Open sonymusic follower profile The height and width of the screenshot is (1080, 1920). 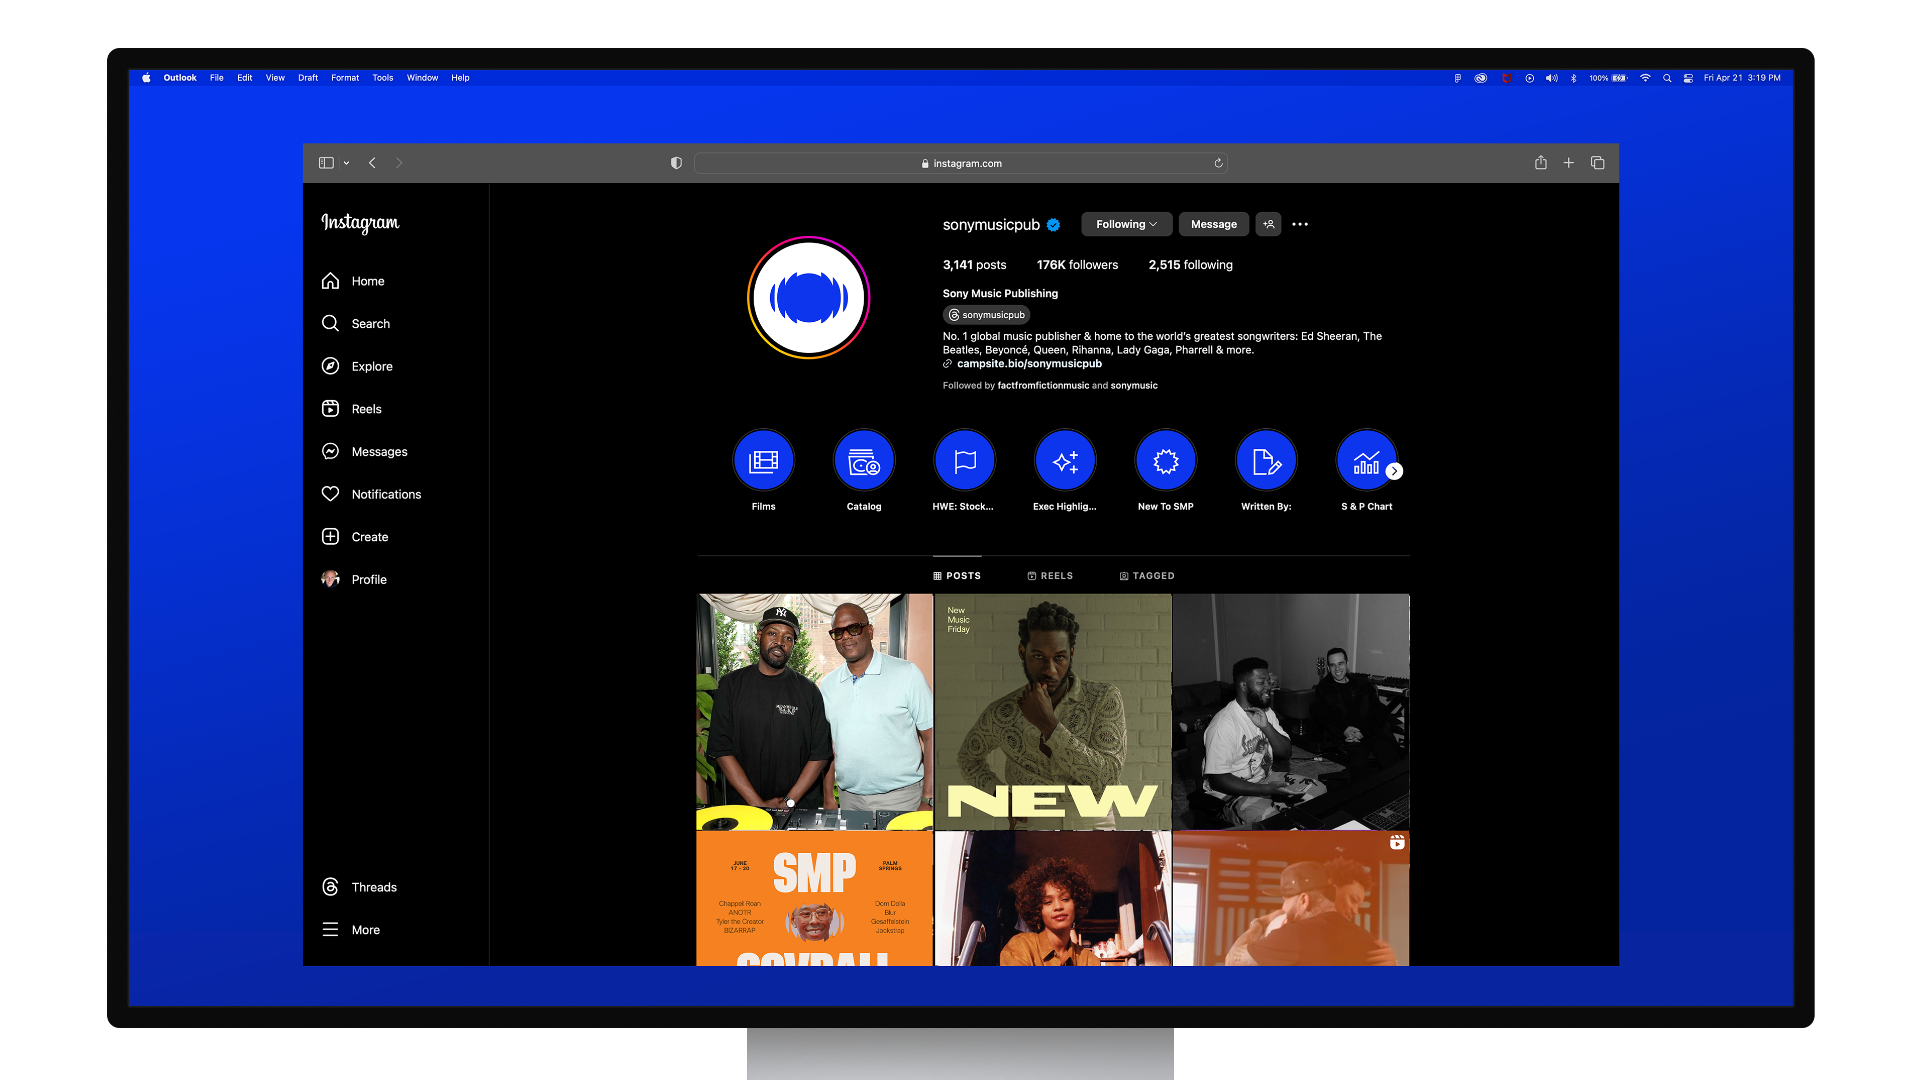pos(1134,386)
